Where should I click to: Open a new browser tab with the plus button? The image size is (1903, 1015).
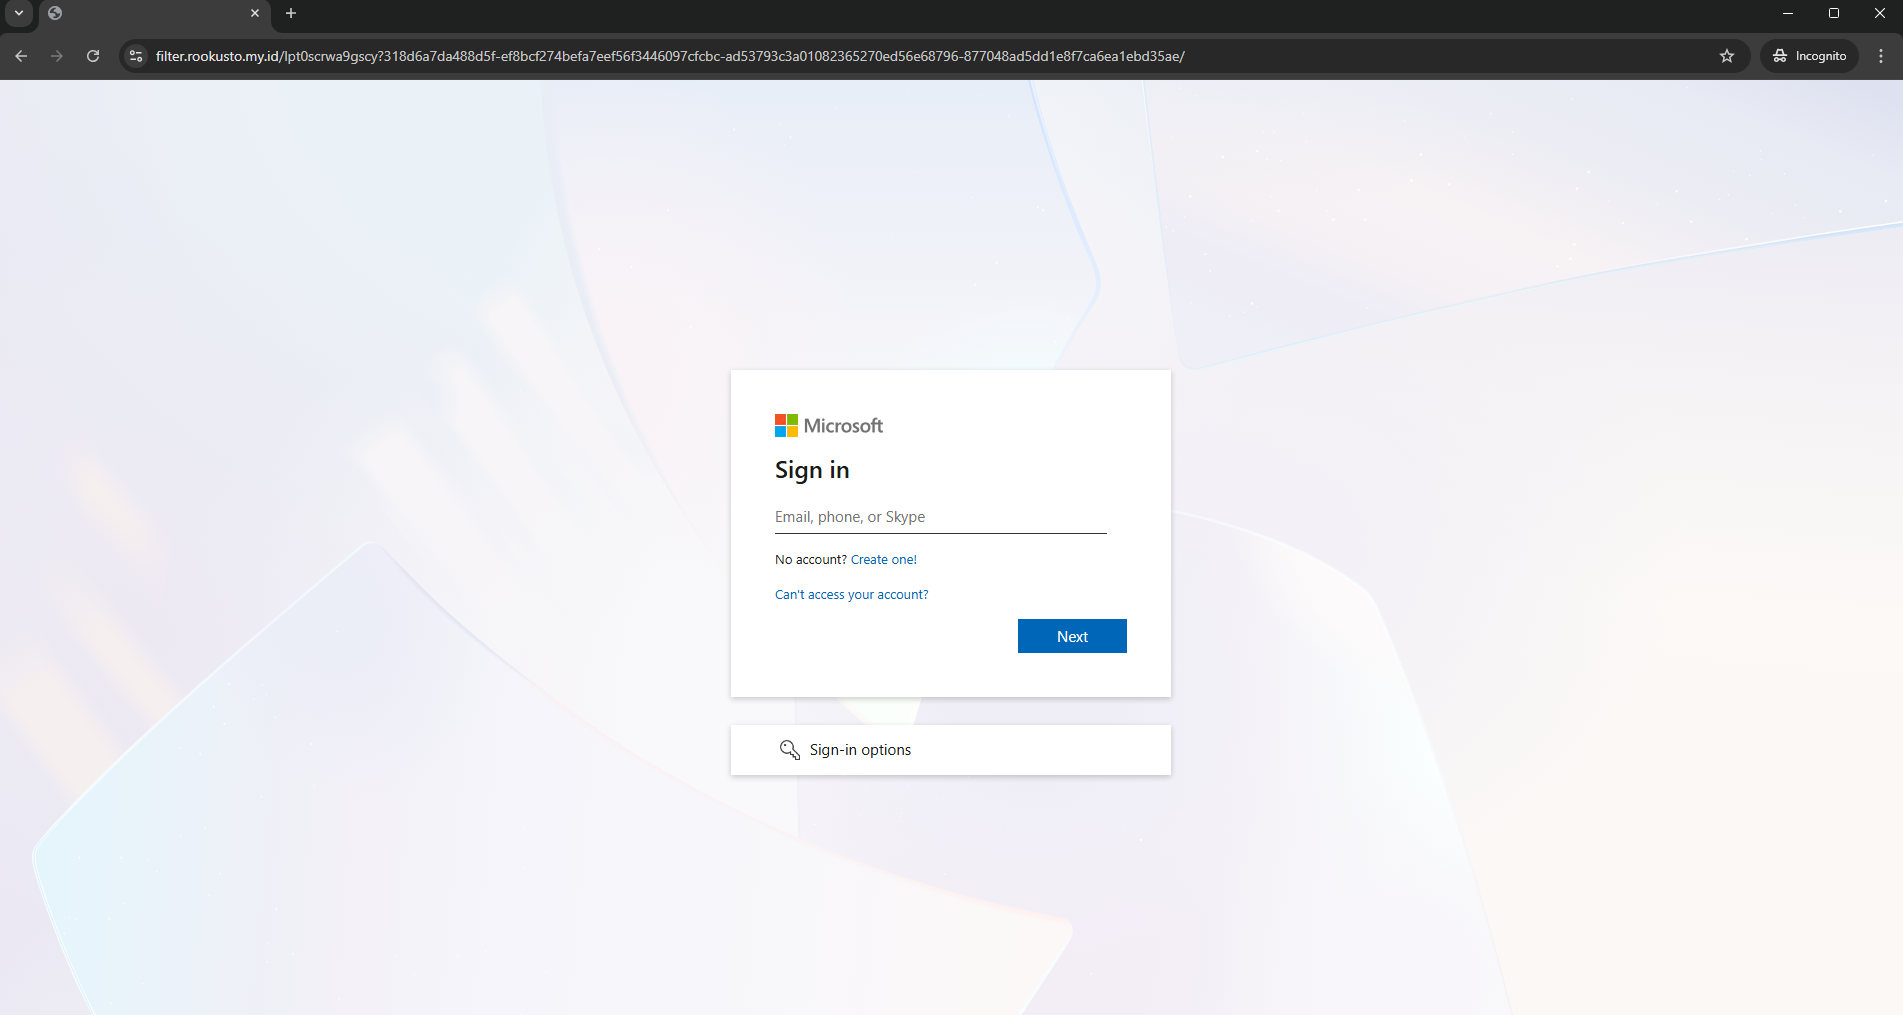[x=290, y=13]
